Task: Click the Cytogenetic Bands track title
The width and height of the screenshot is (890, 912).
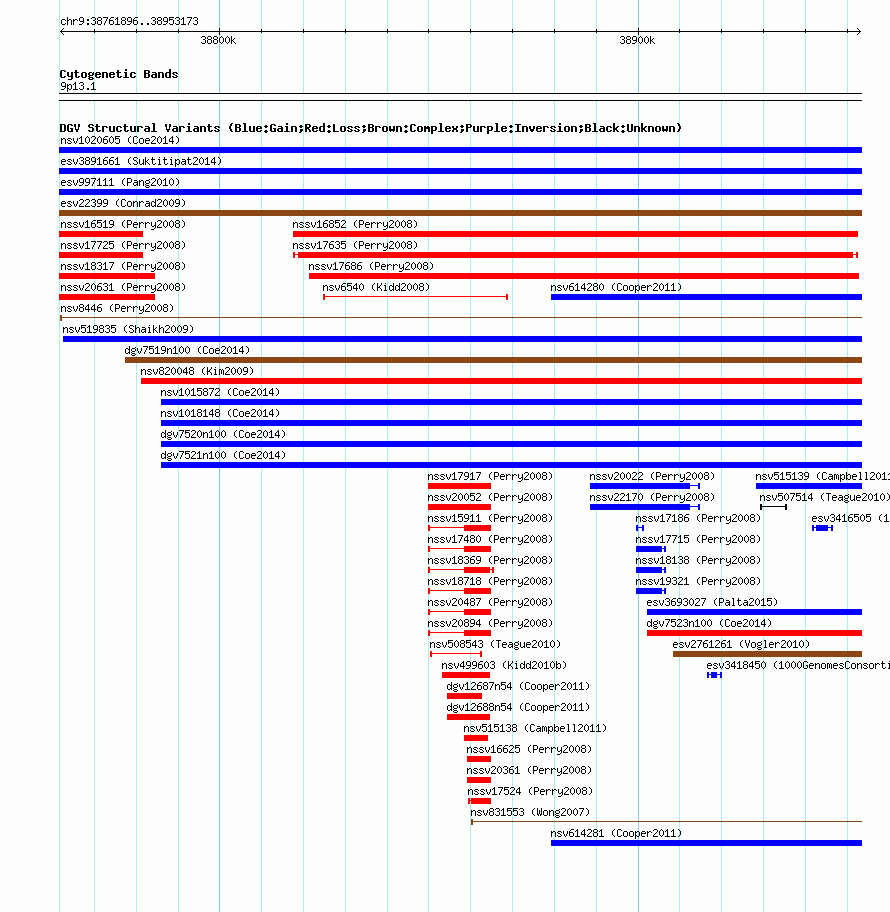Action: (x=119, y=74)
